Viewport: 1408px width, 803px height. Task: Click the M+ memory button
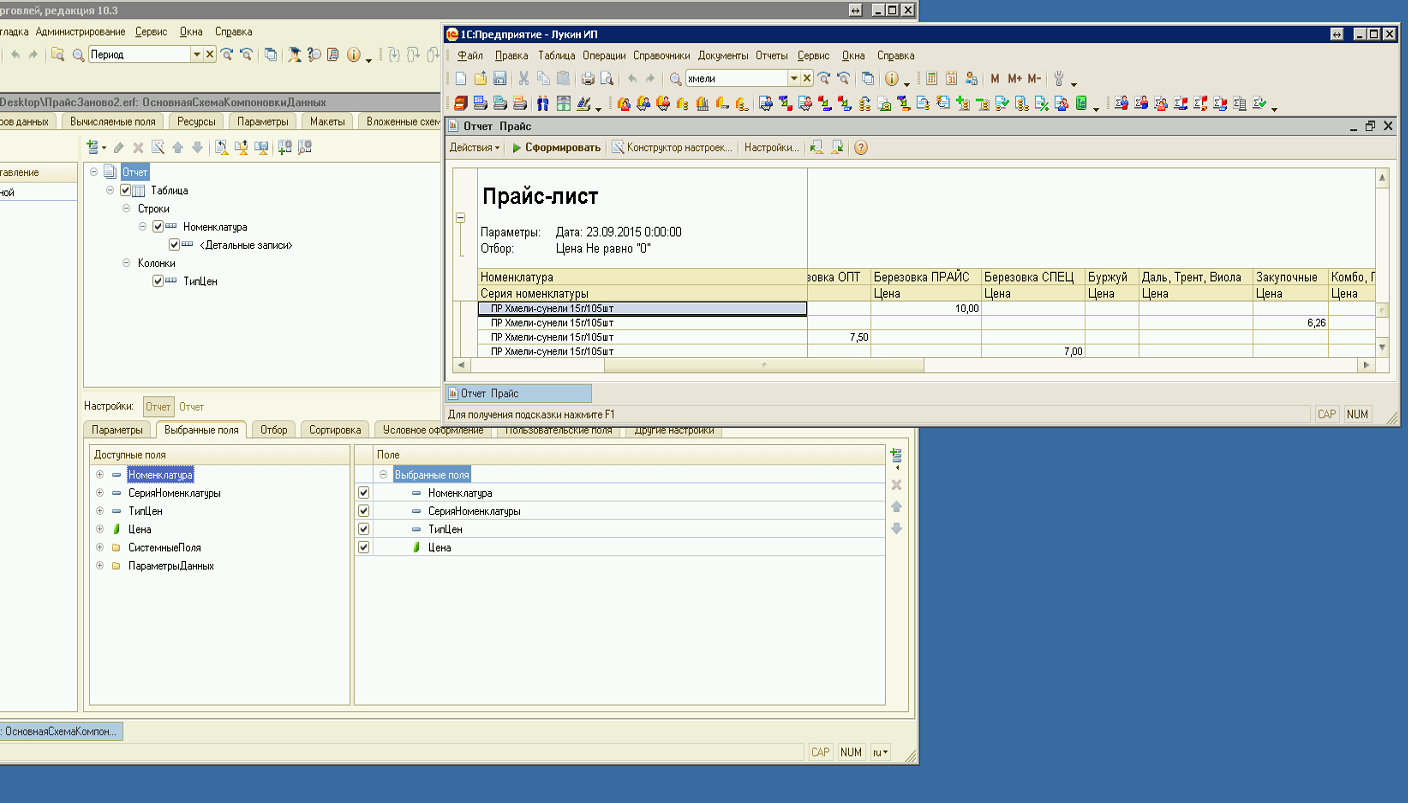1014,79
